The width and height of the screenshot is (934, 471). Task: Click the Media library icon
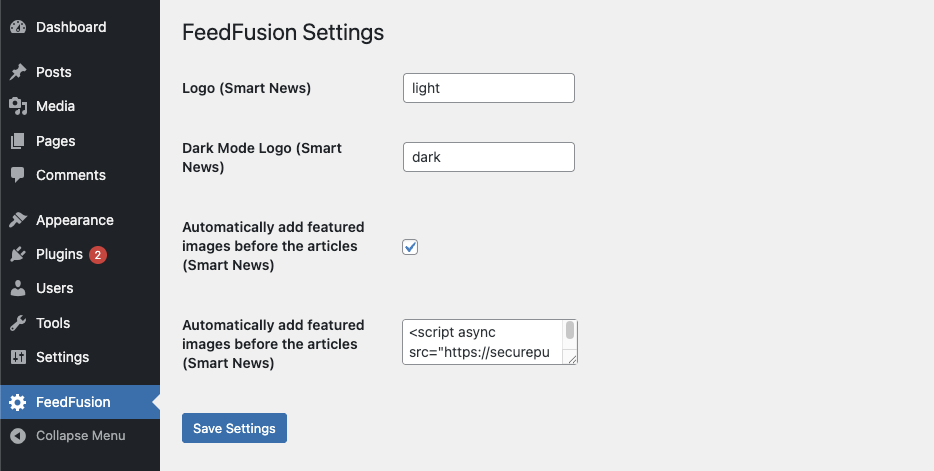(18, 106)
